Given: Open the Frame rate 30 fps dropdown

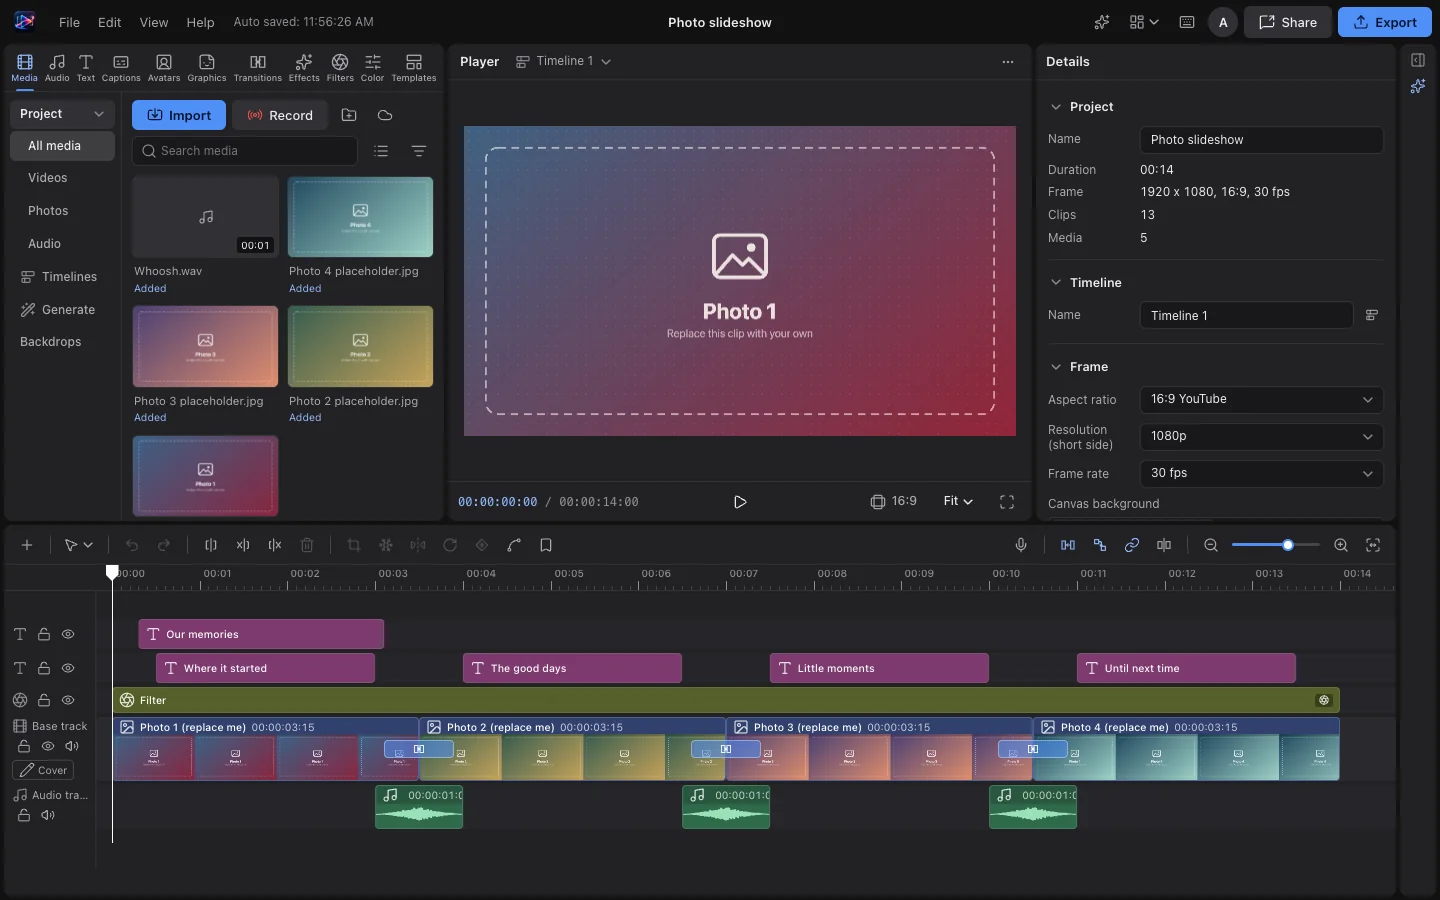Looking at the screenshot, I should 1261,473.
